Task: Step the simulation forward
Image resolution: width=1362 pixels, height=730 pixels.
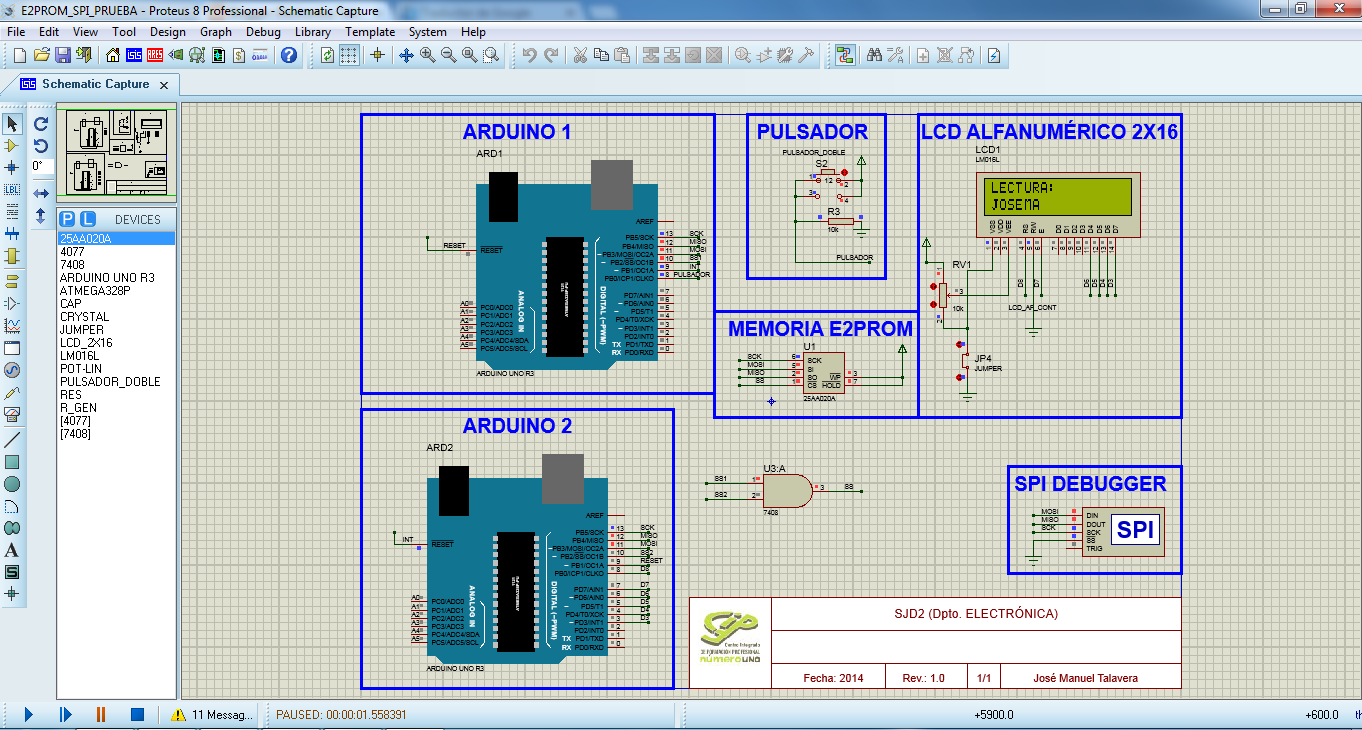Action: pyautogui.click(x=65, y=714)
